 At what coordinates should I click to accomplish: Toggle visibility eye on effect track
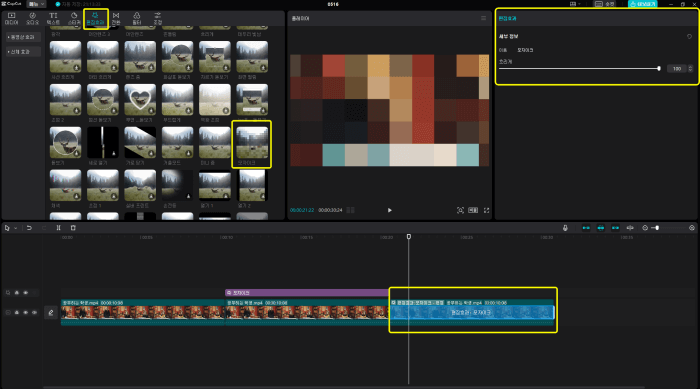(x=25, y=293)
